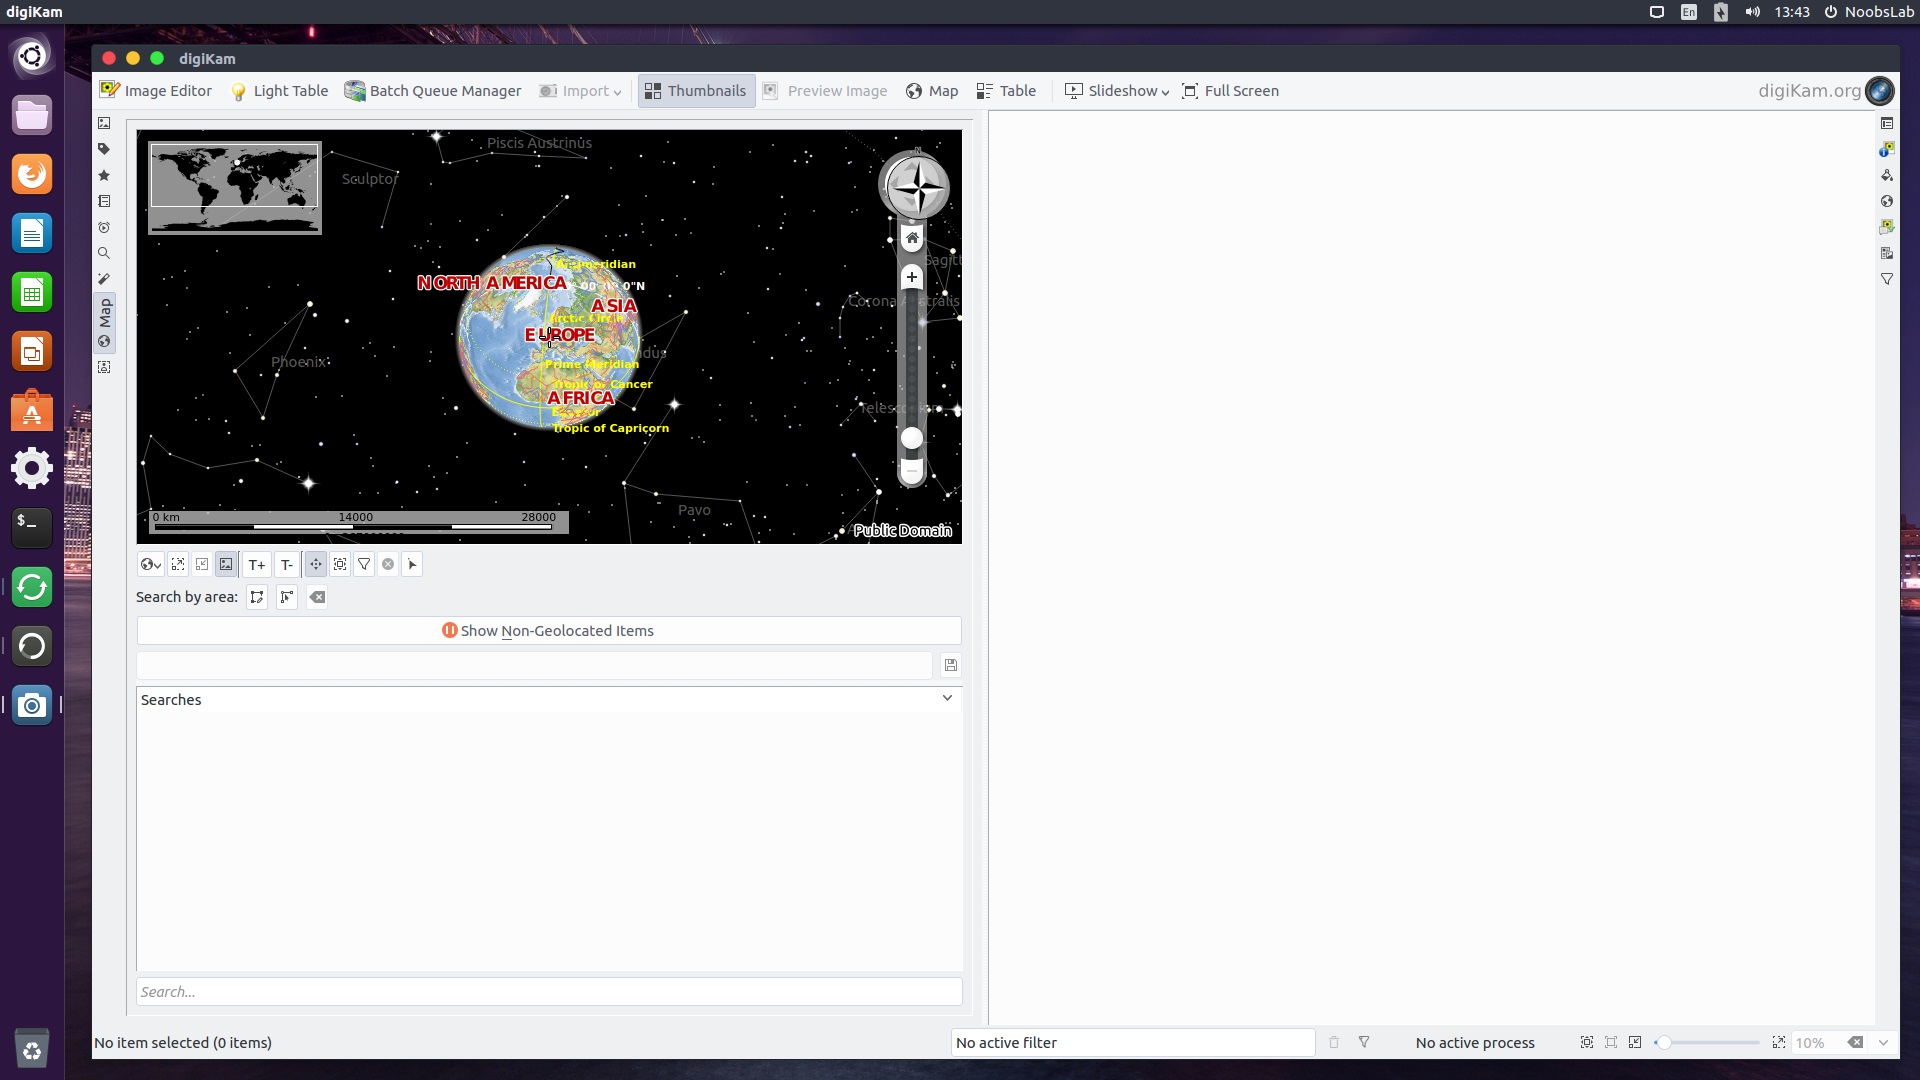Open the Timeline view on the left sidebar

(104, 227)
